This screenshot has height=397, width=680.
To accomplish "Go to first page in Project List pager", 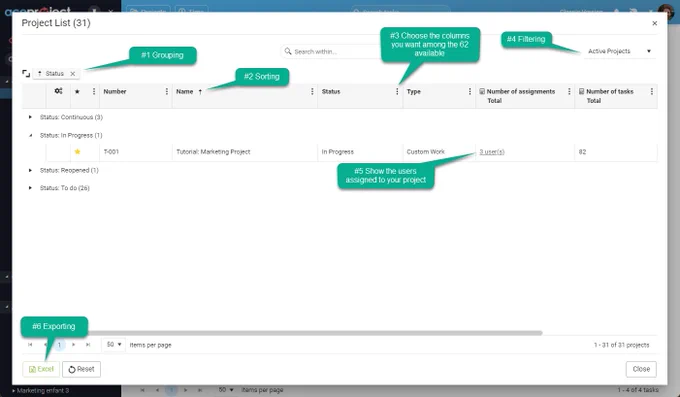I will click(x=30, y=345).
